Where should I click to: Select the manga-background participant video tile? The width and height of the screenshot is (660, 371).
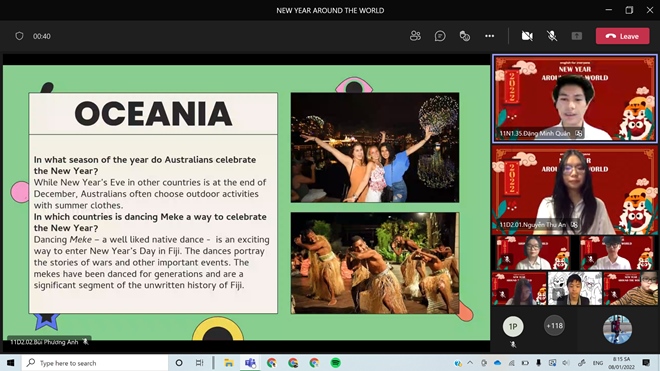tap(575, 288)
